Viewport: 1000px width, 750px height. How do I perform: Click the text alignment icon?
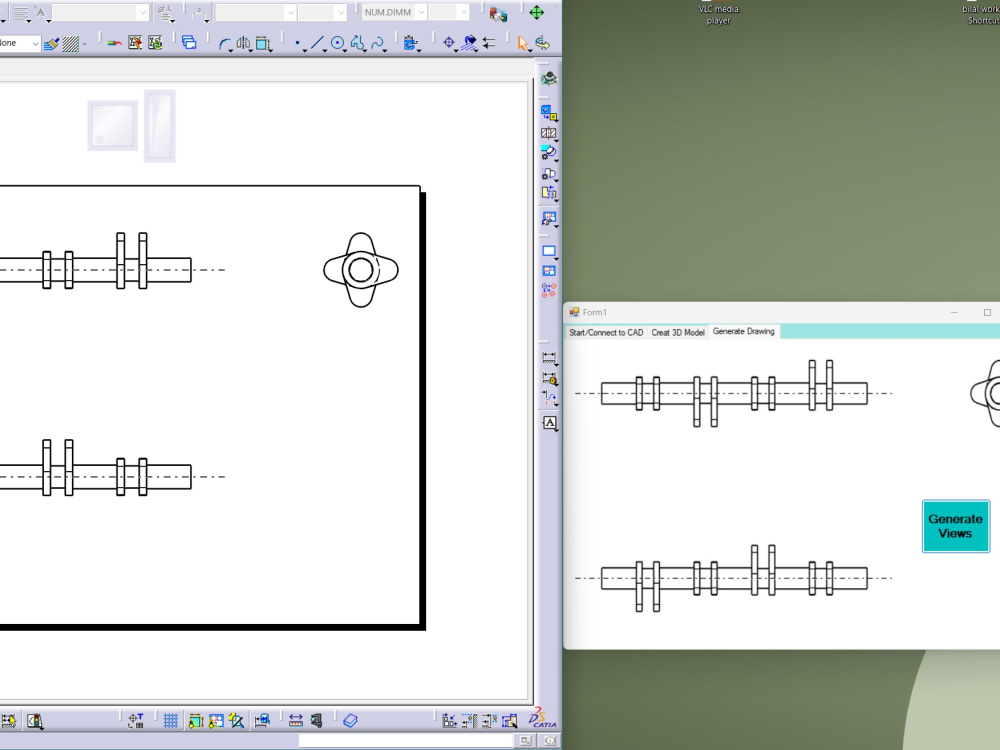pos(21,12)
